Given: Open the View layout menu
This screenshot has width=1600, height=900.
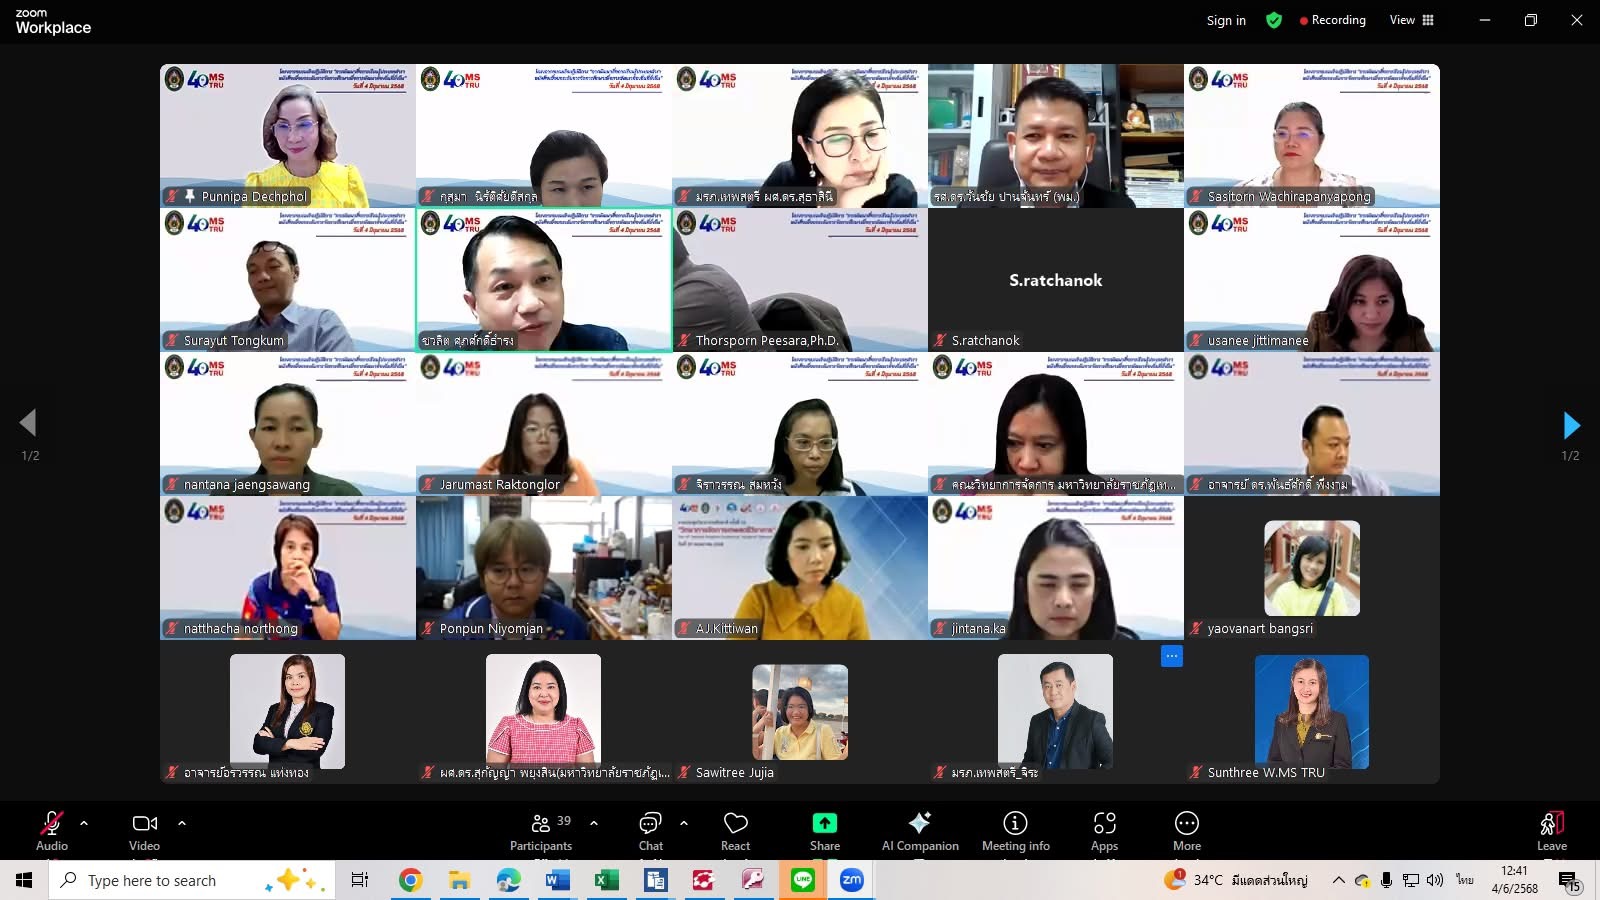Looking at the screenshot, I should [x=1411, y=20].
